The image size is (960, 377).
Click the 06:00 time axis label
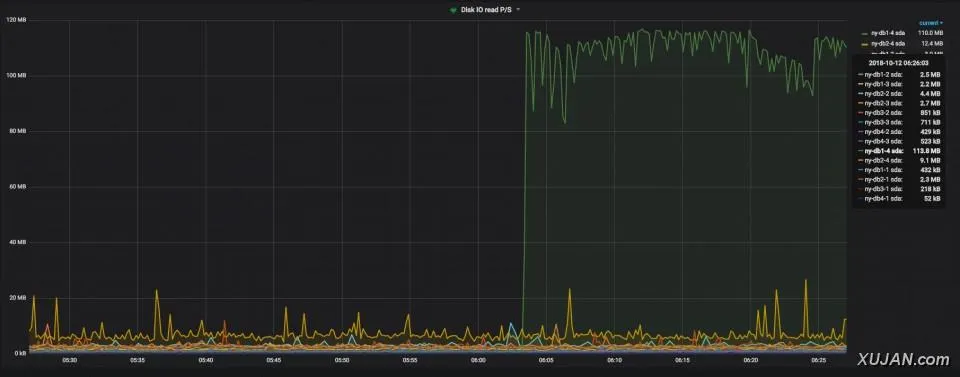click(x=478, y=360)
